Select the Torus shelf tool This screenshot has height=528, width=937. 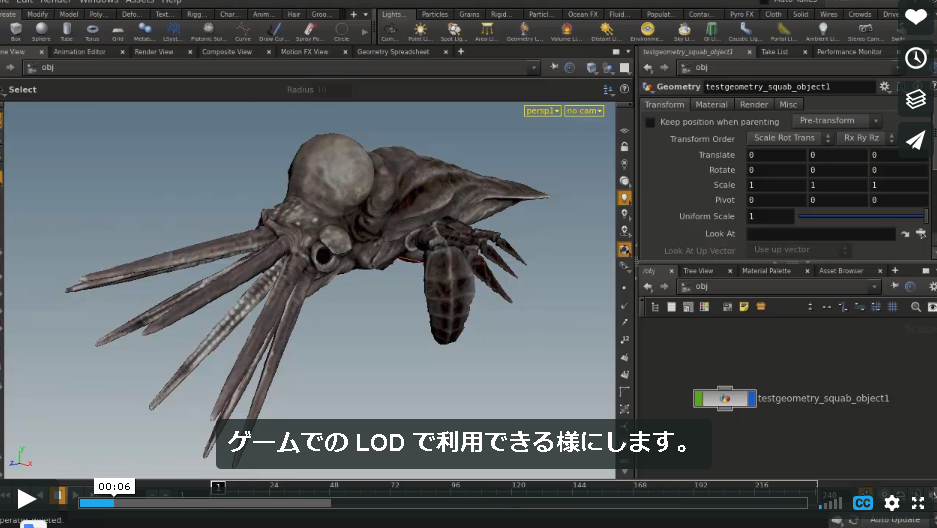tap(92, 31)
